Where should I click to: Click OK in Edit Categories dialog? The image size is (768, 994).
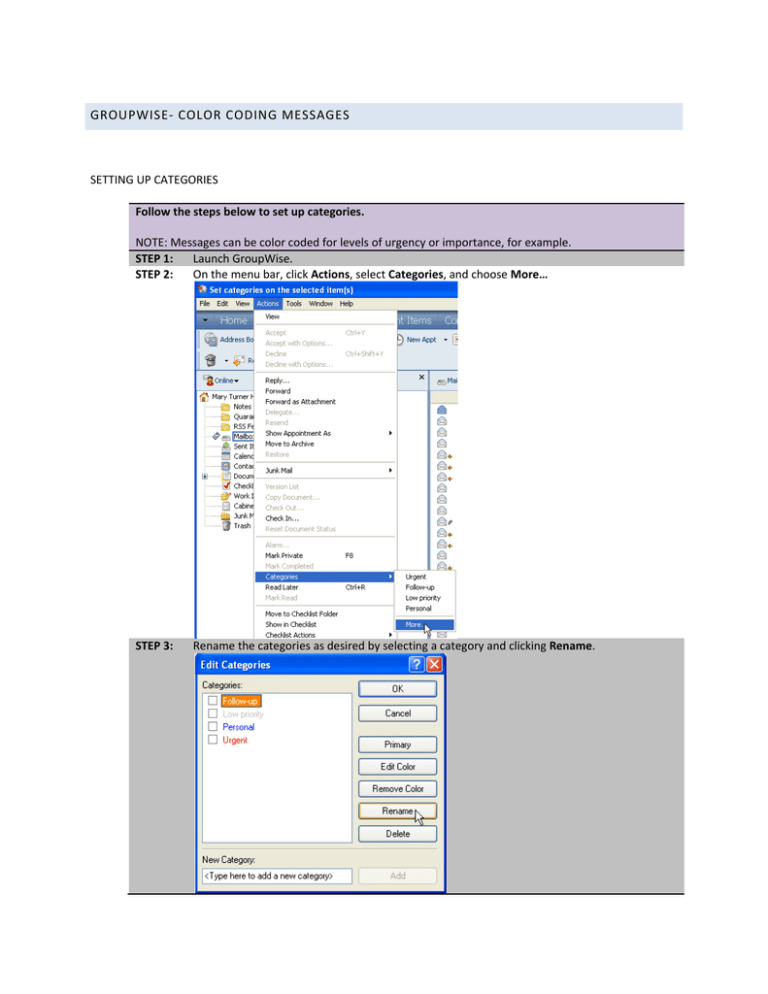[x=397, y=688]
